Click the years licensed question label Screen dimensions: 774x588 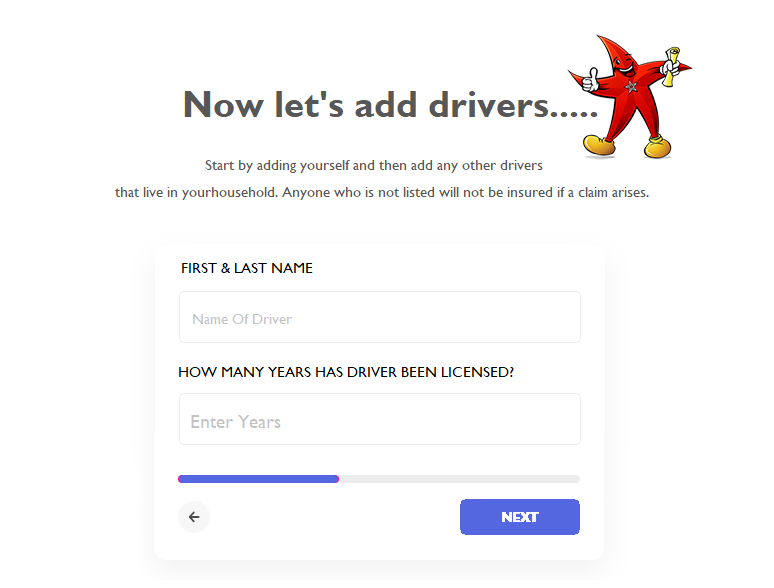click(346, 372)
